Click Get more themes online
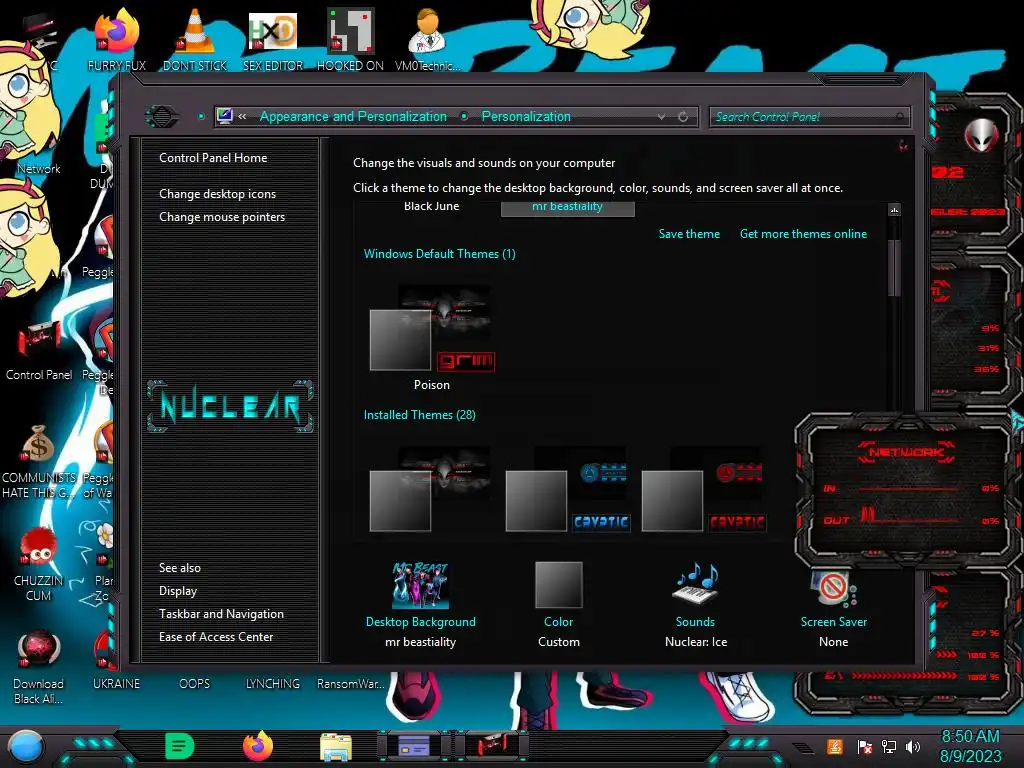 (803, 234)
